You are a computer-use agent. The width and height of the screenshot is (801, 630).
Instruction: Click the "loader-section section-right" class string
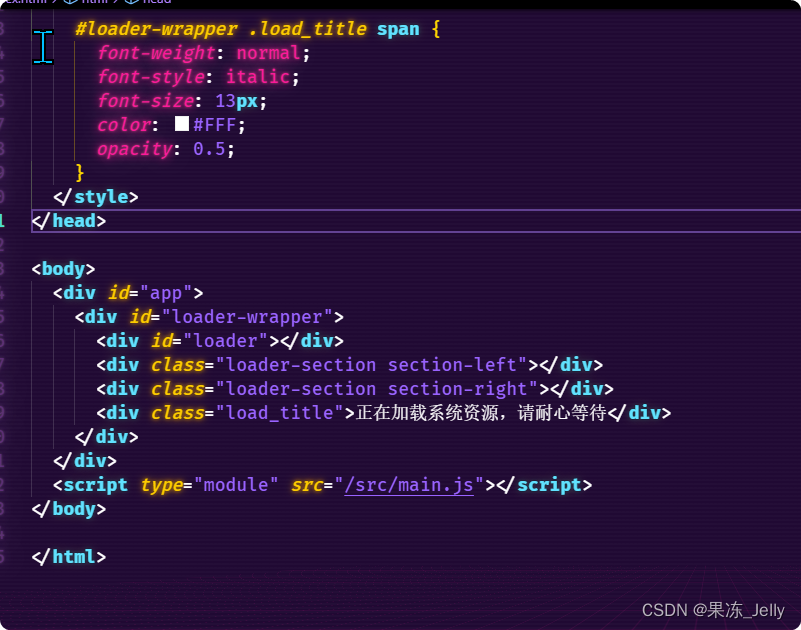(377, 389)
